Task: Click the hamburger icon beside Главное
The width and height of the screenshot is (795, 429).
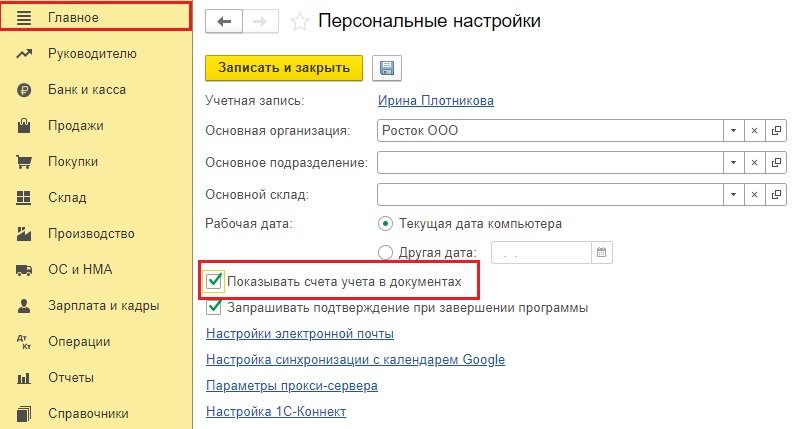Action: (24, 18)
